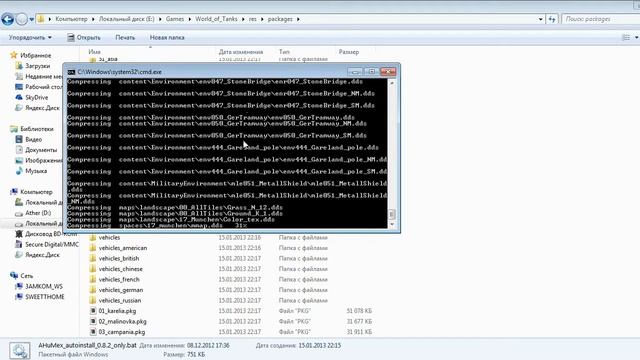
Task: Open Рабочий стол in the sidebar
Action: [43, 87]
